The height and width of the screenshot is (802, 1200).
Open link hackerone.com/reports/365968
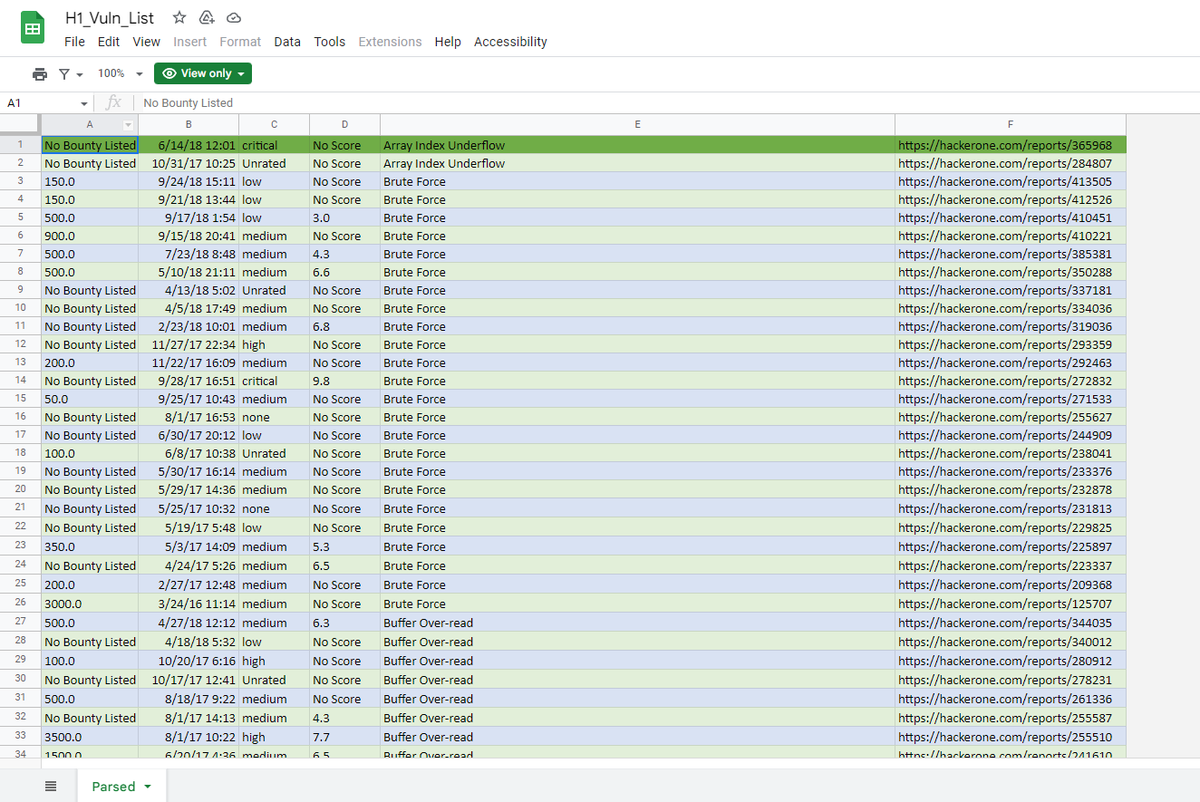(1005, 145)
